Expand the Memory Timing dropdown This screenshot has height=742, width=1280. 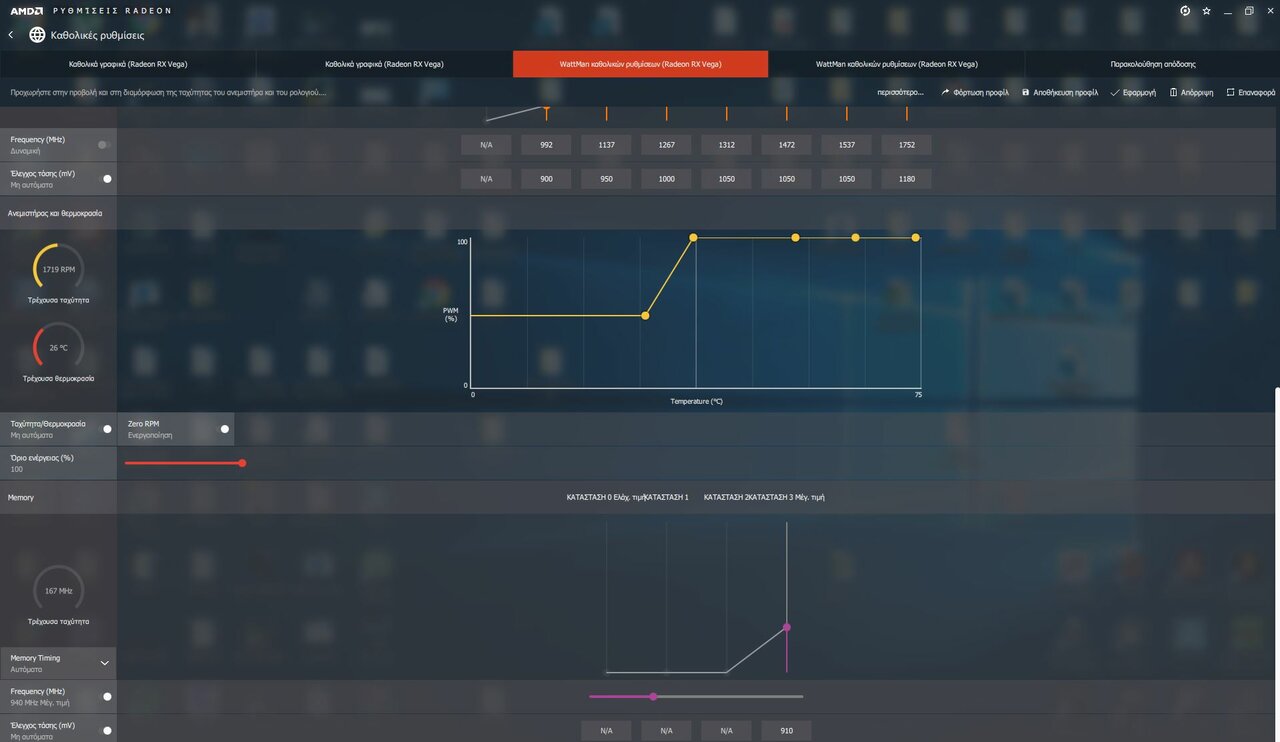(x=105, y=663)
